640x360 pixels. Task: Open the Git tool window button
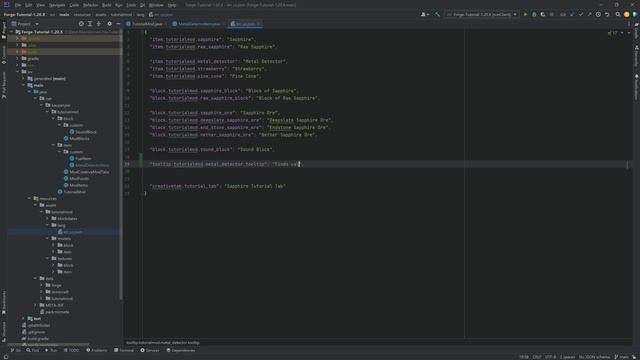[16, 350]
